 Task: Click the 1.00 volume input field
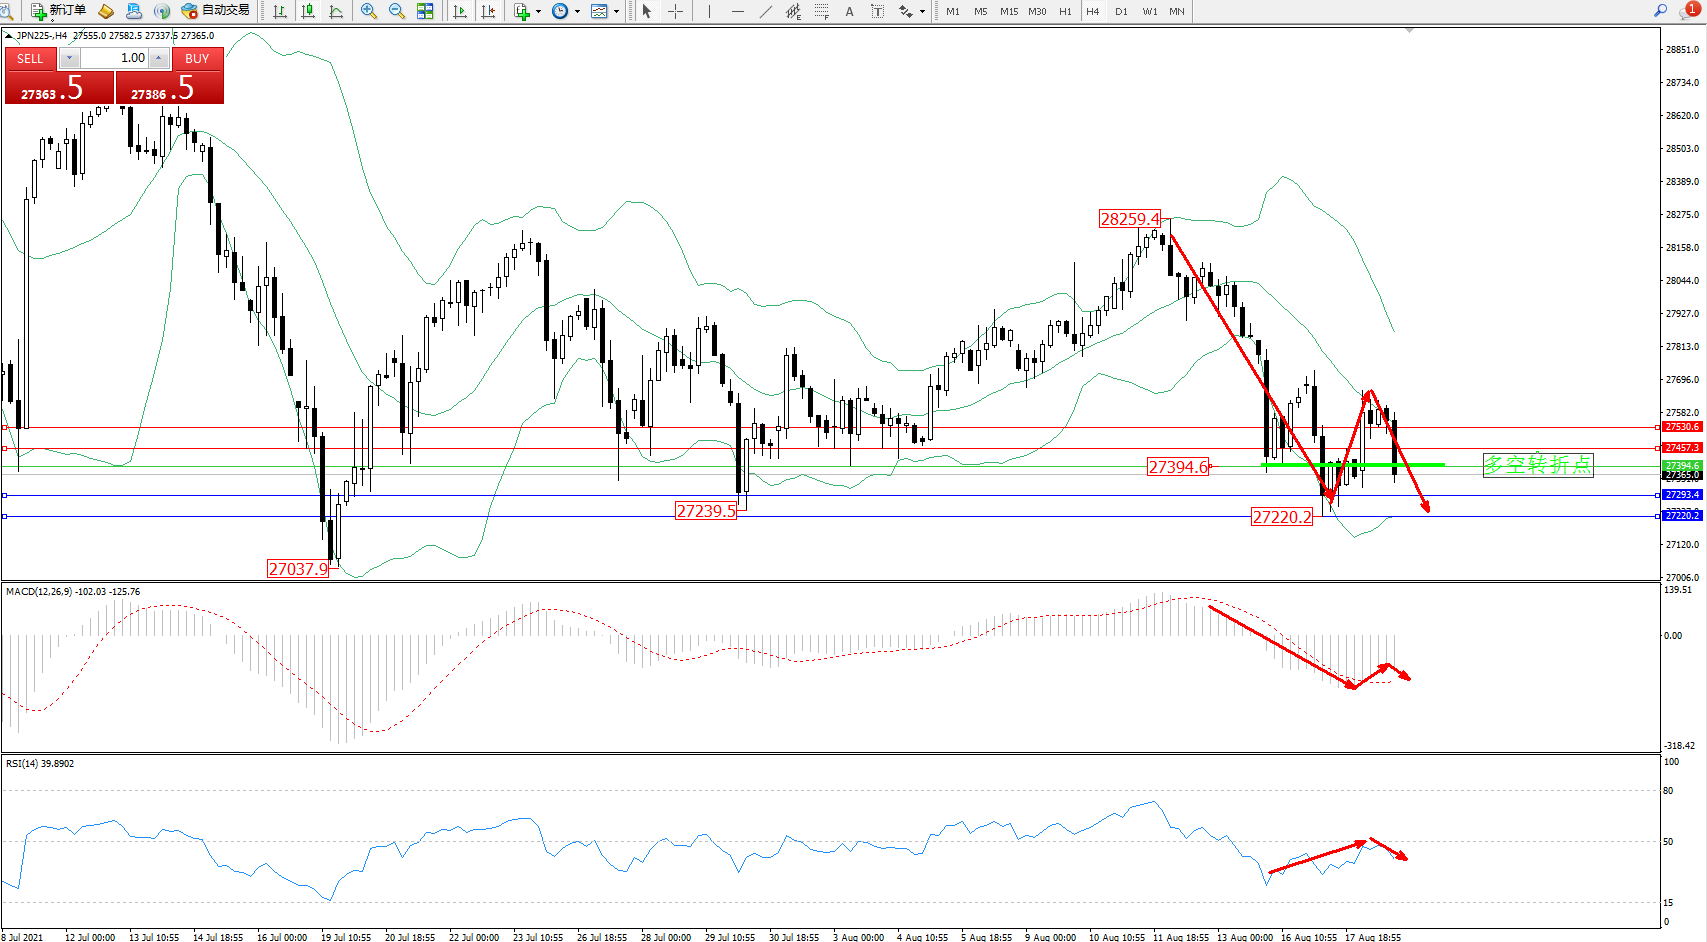114,58
